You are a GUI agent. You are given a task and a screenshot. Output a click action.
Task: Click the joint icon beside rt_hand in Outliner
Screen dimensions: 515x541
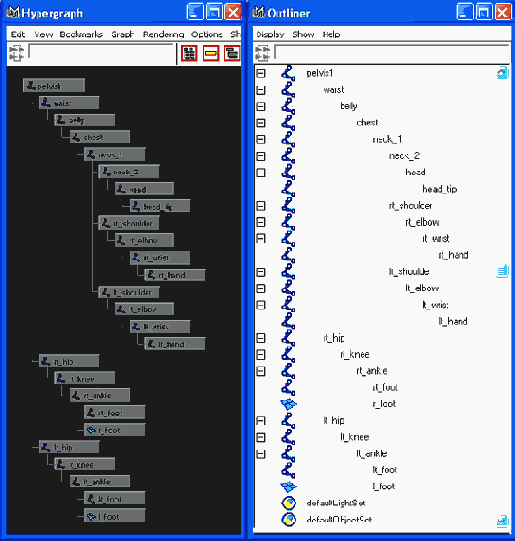pyautogui.click(x=288, y=255)
